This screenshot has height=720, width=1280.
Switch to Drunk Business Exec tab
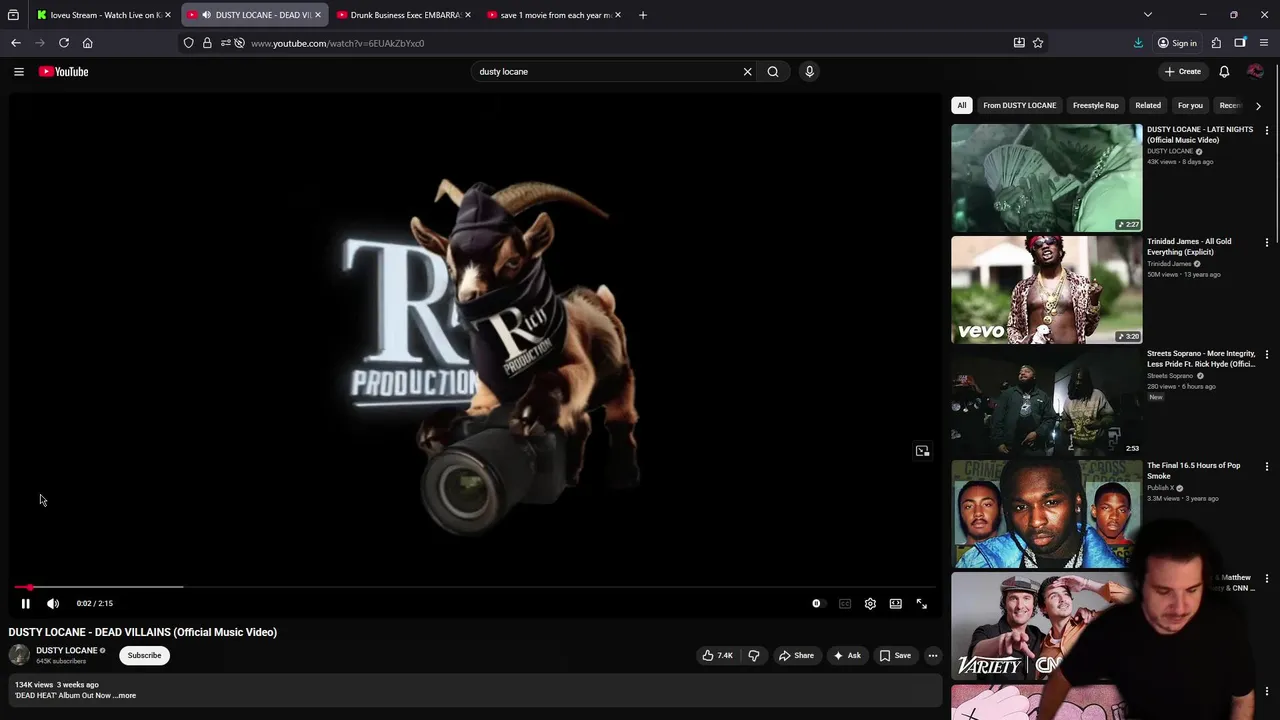[x=405, y=15]
